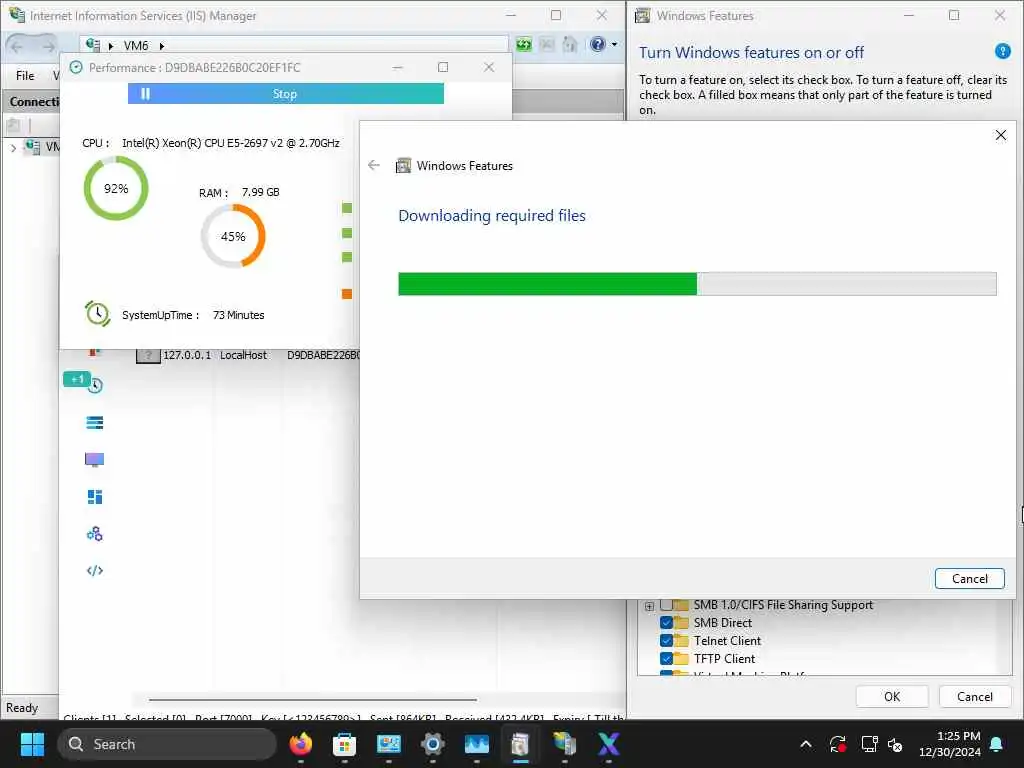Screen dimensions: 1024x768
Task: Open the File menu in IIS Manager
Action: point(25,76)
